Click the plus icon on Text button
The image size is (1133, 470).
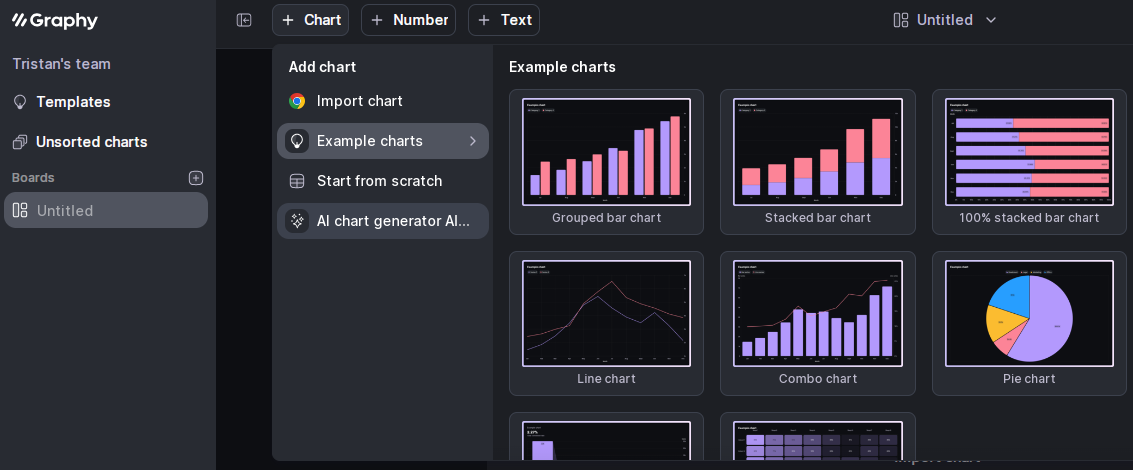(484, 20)
